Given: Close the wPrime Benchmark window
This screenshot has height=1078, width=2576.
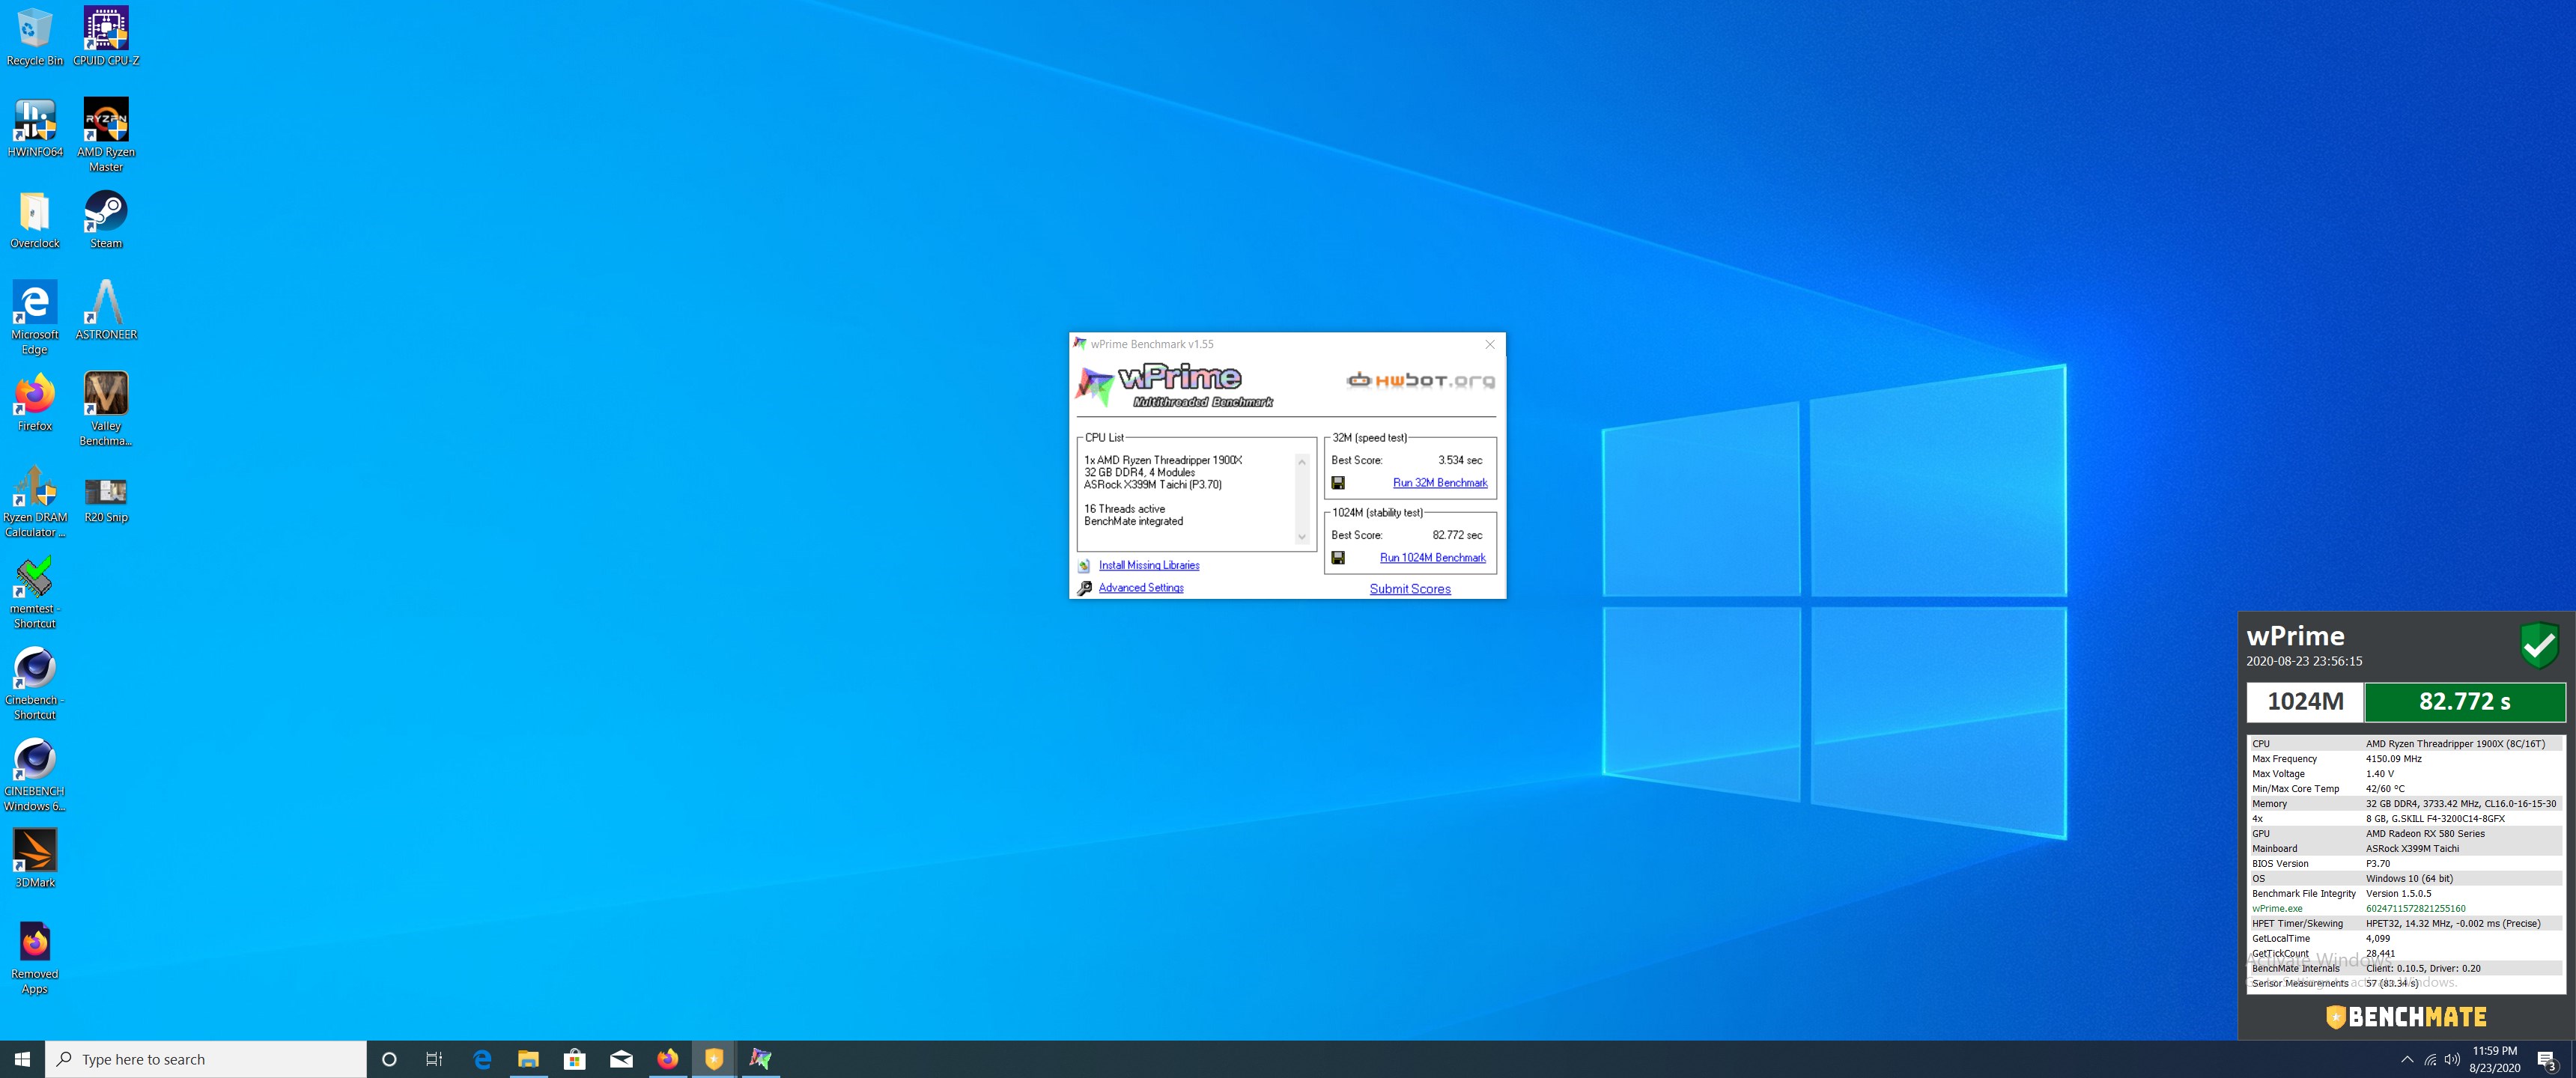Looking at the screenshot, I should click(1490, 344).
